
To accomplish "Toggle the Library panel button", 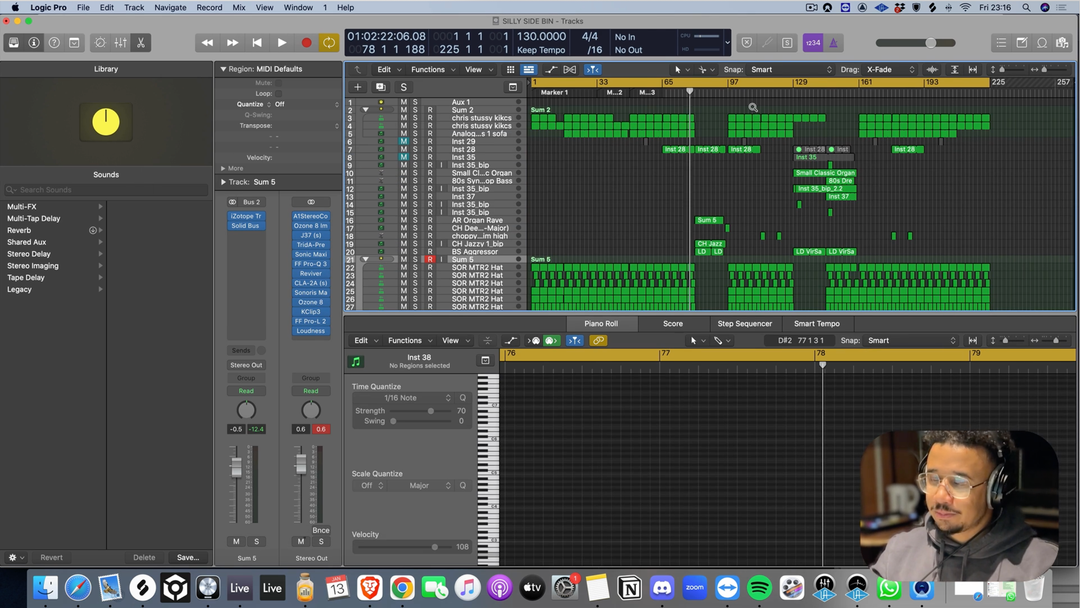I will [13, 43].
